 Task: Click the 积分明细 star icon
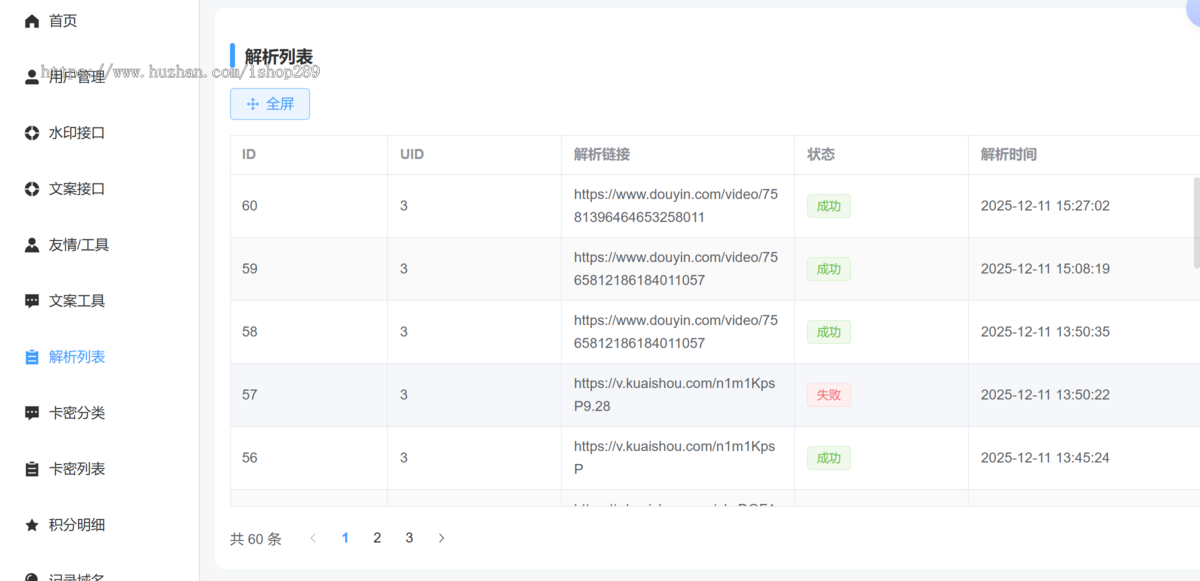coord(32,525)
